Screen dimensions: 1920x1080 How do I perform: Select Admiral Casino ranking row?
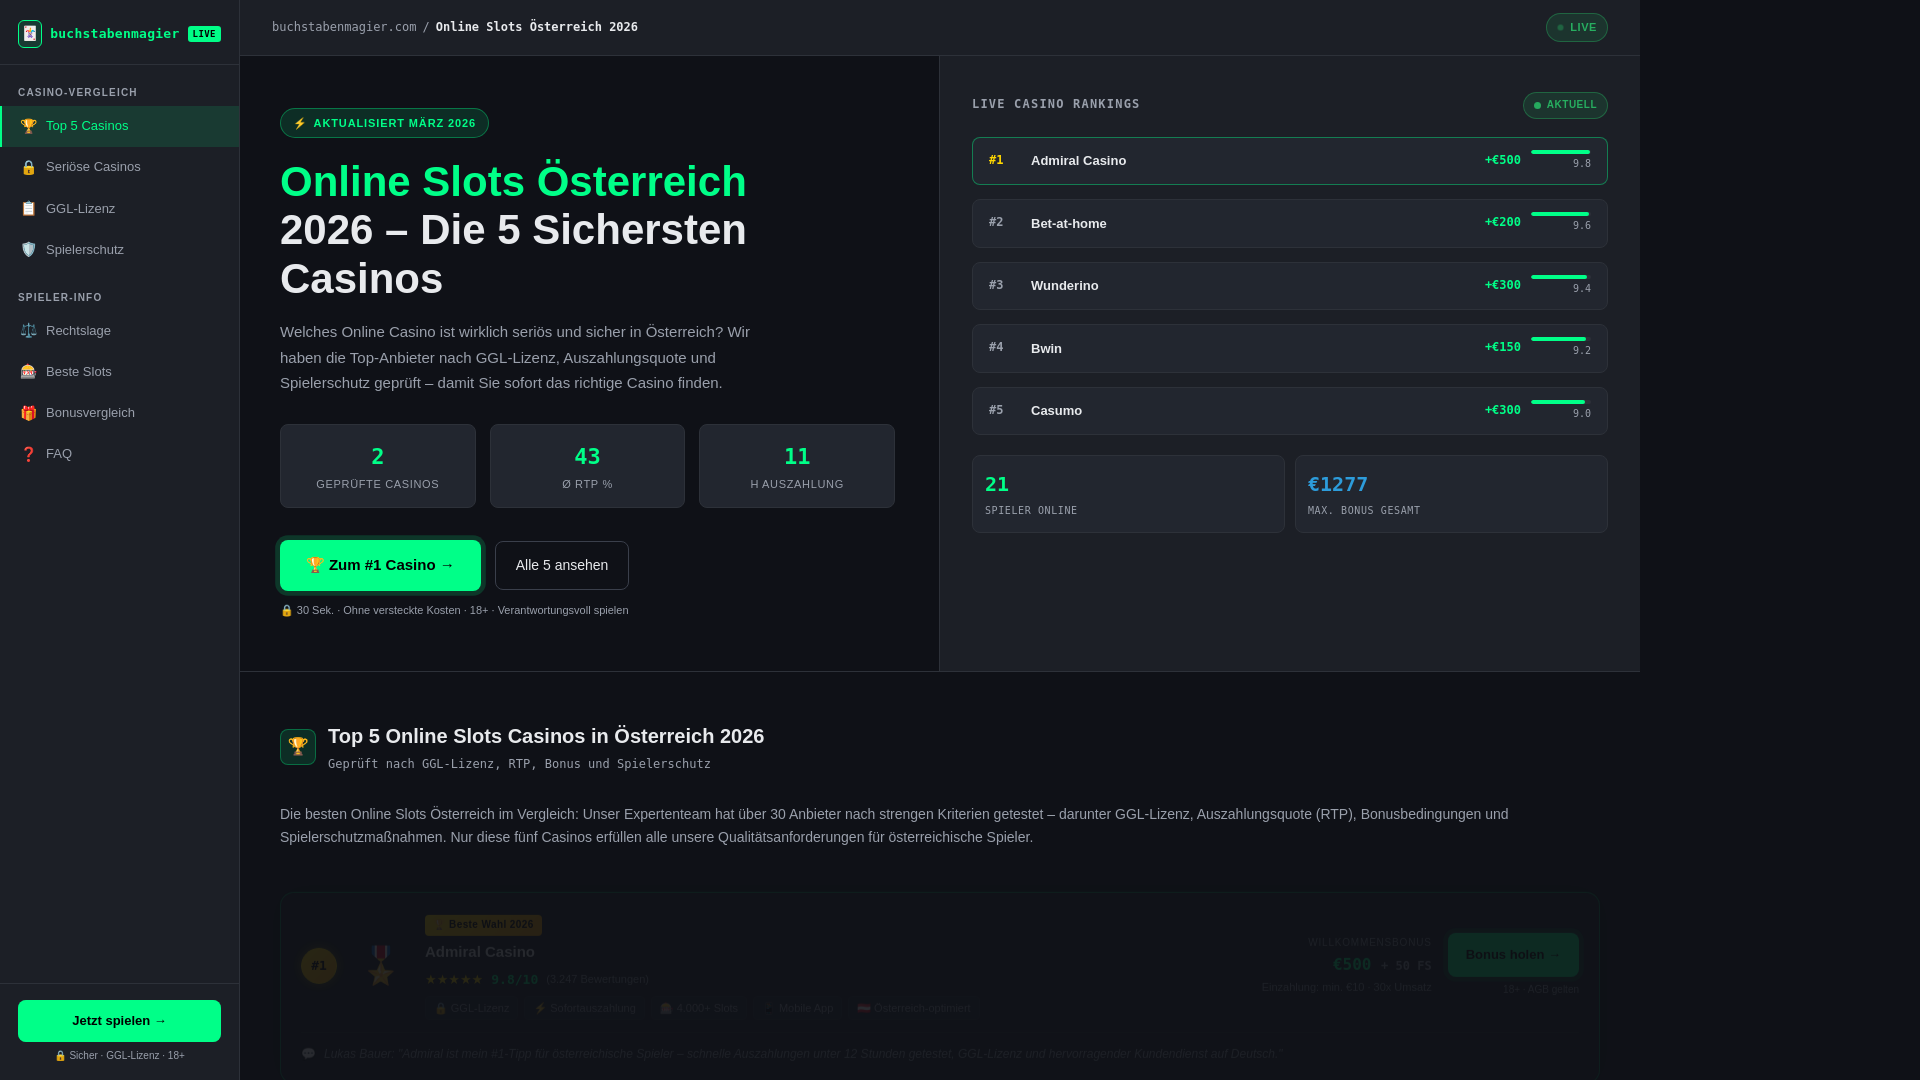tap(1290, 161)
